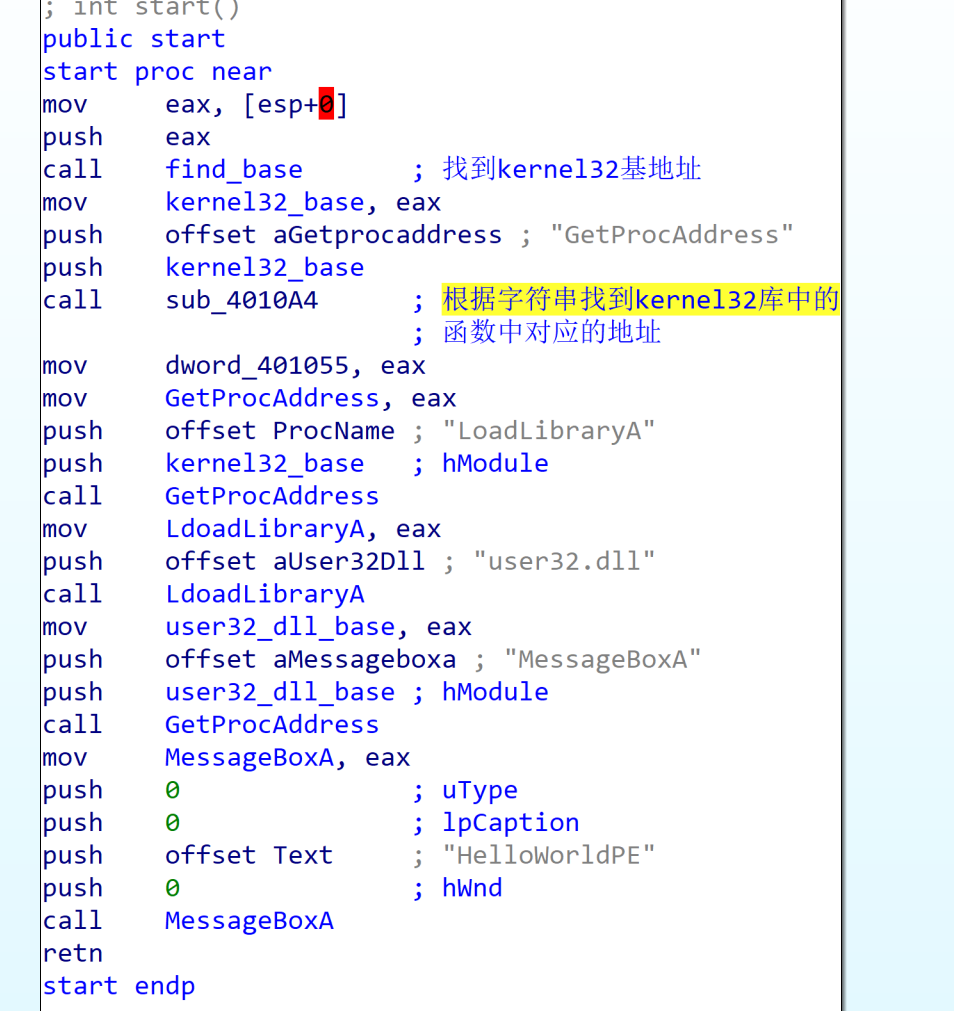
Task: Click the 'offset Text' operand
Action: (x=249, y=856)
